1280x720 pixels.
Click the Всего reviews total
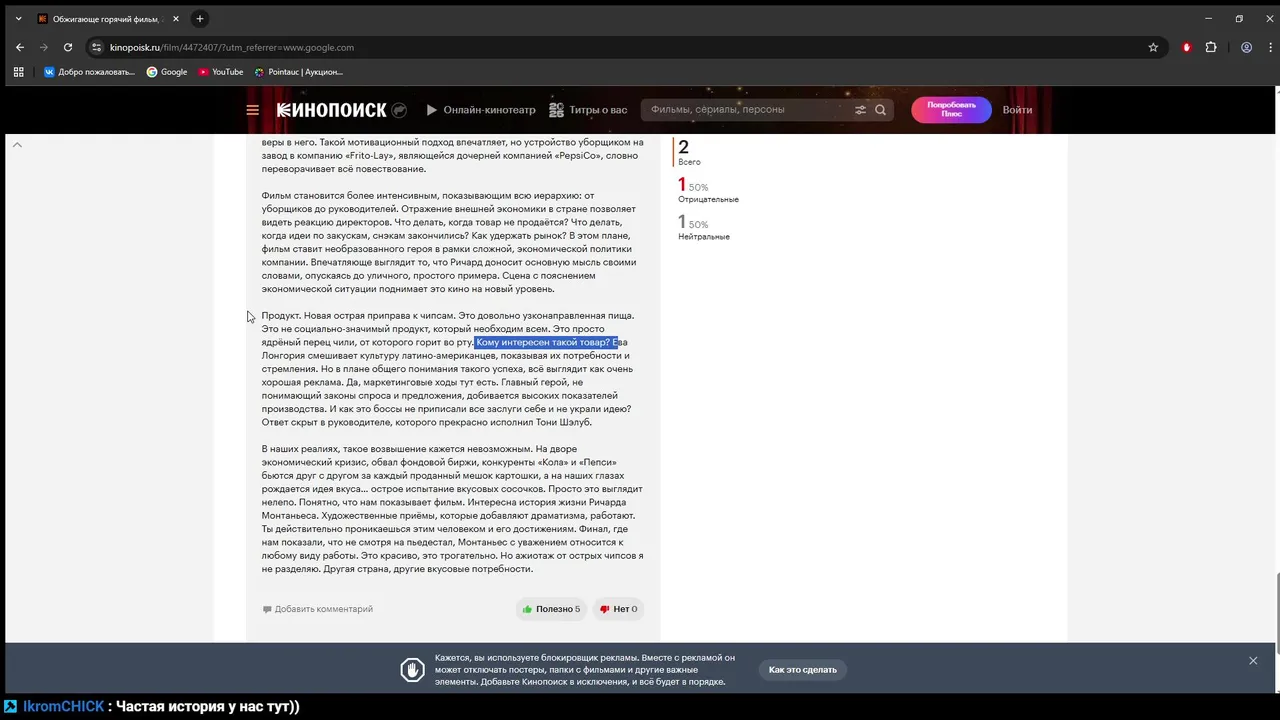point(689,152)
